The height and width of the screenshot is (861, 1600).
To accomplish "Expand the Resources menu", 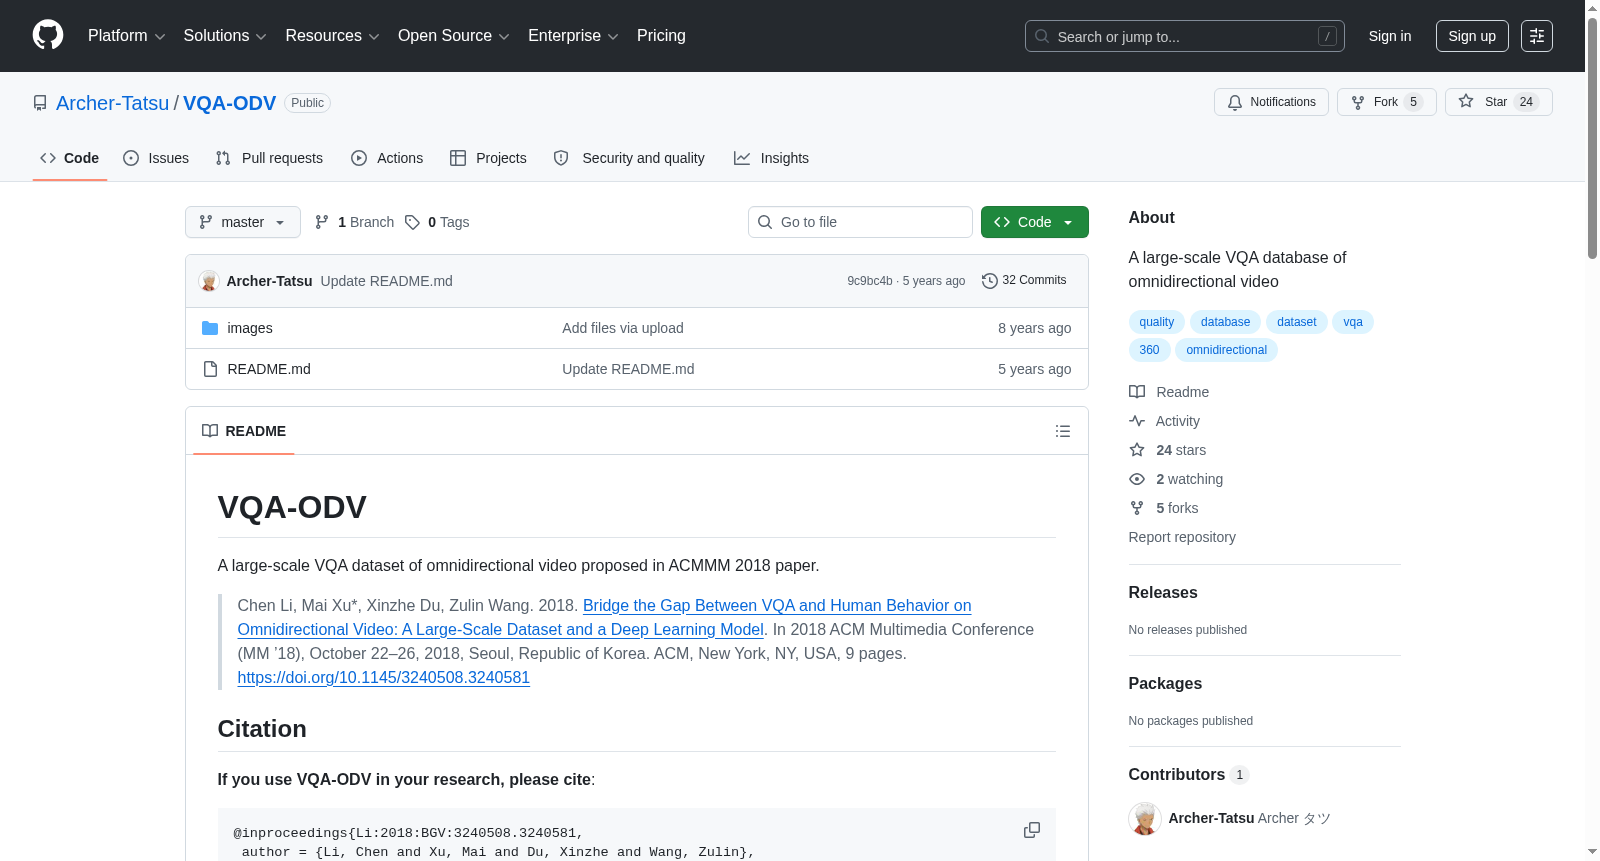I will [x=332, y=36].
